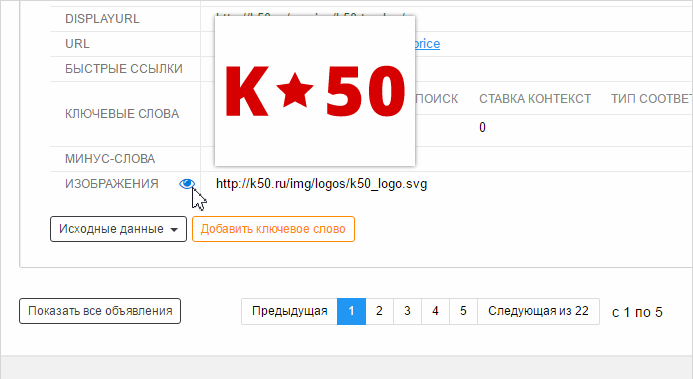Image resolution: width=693 pixels, height=379 pixels.
Task: Click the 'с 1 по 5' range text
Action: 637,312
